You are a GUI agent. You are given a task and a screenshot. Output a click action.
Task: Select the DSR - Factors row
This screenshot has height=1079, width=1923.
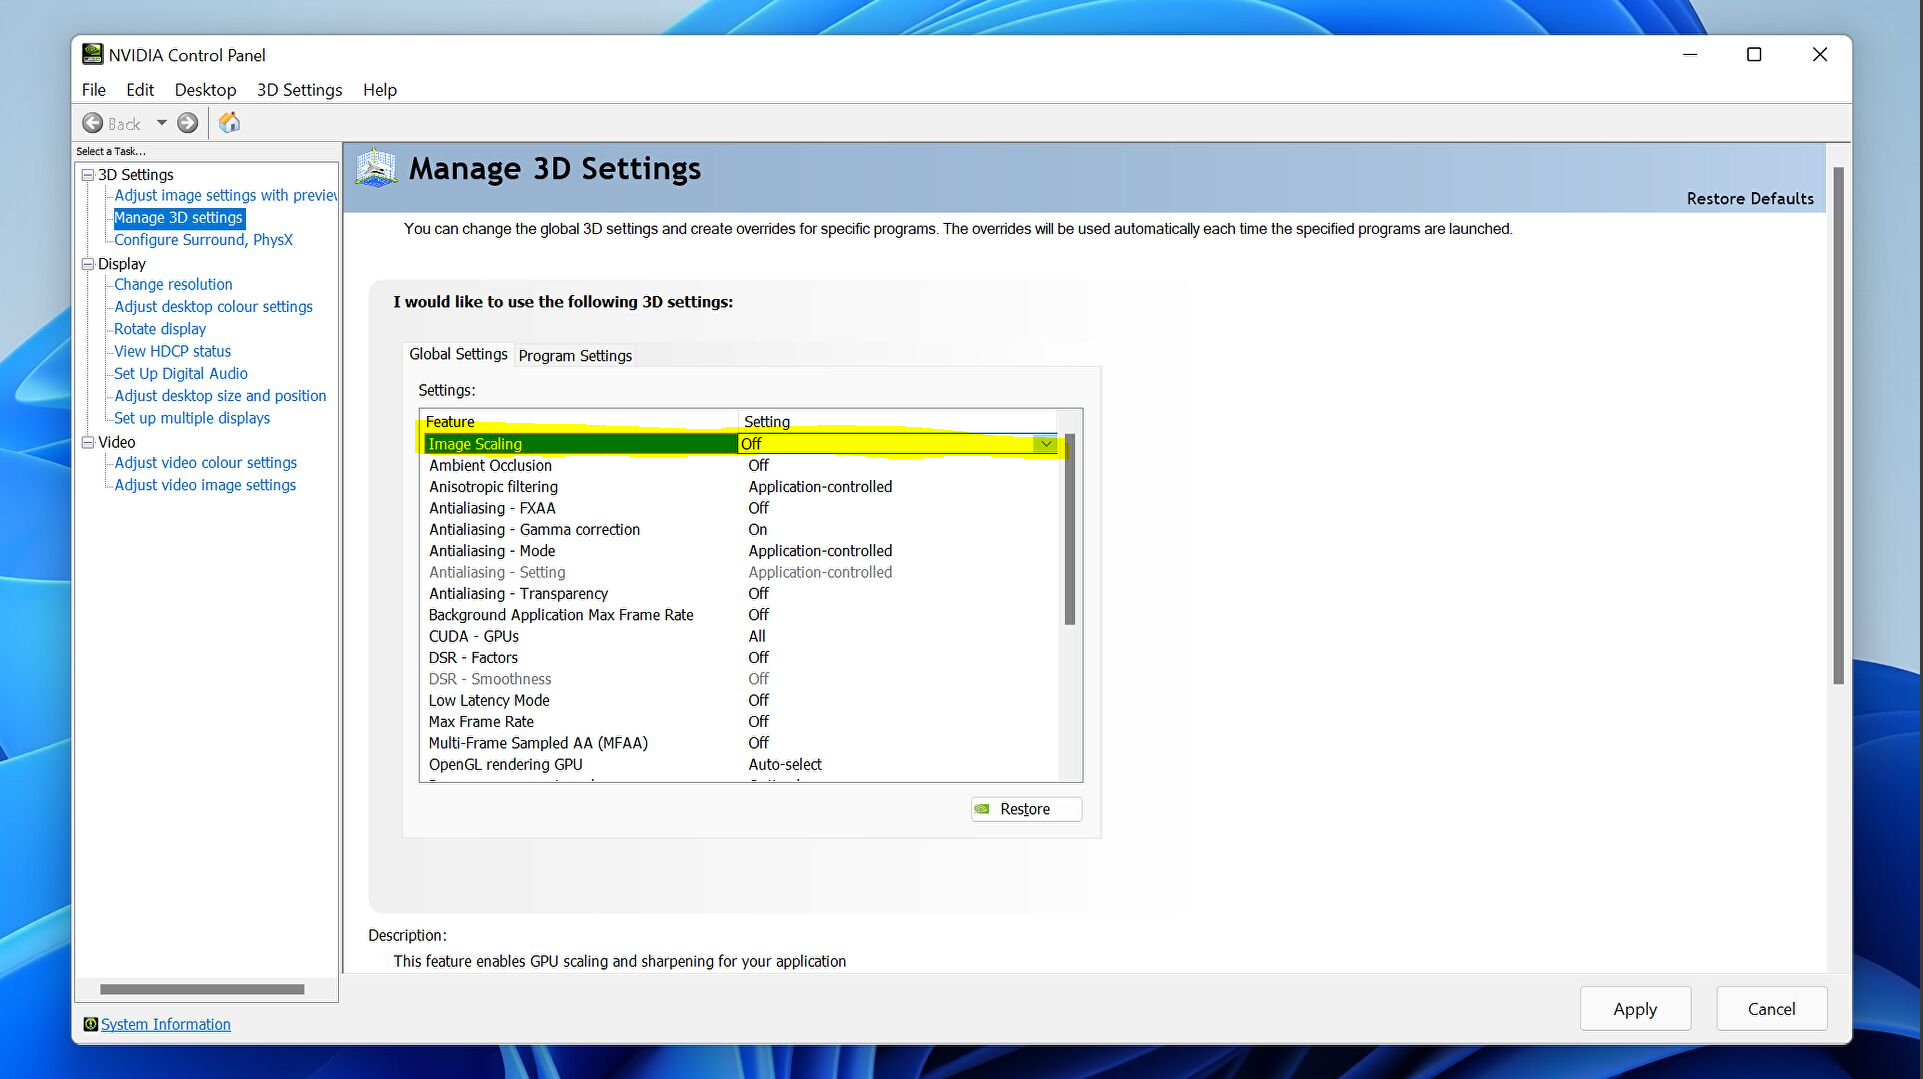739,658
